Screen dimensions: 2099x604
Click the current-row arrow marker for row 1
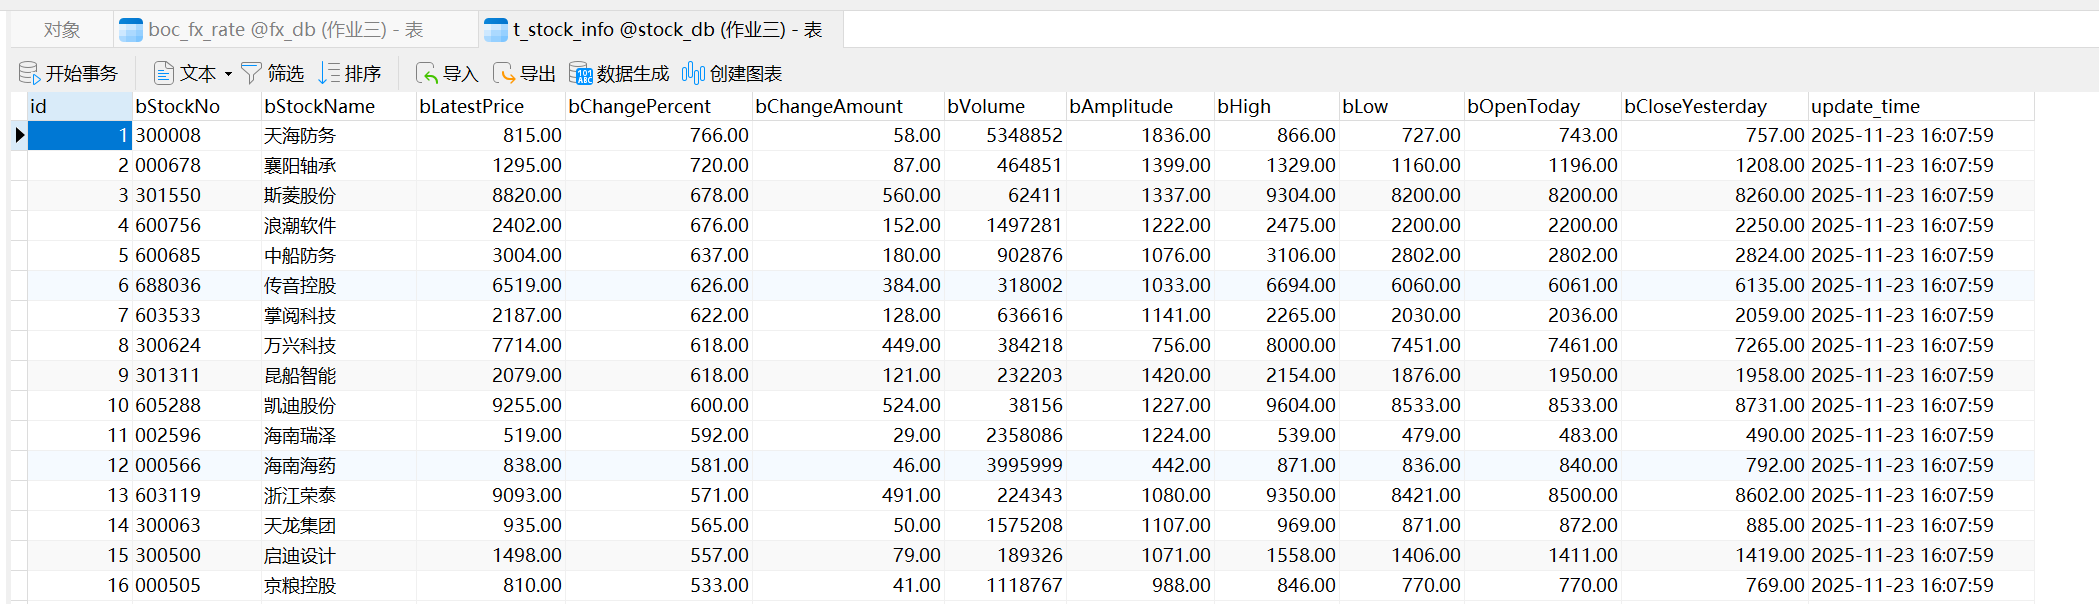(x=19, y=135)
